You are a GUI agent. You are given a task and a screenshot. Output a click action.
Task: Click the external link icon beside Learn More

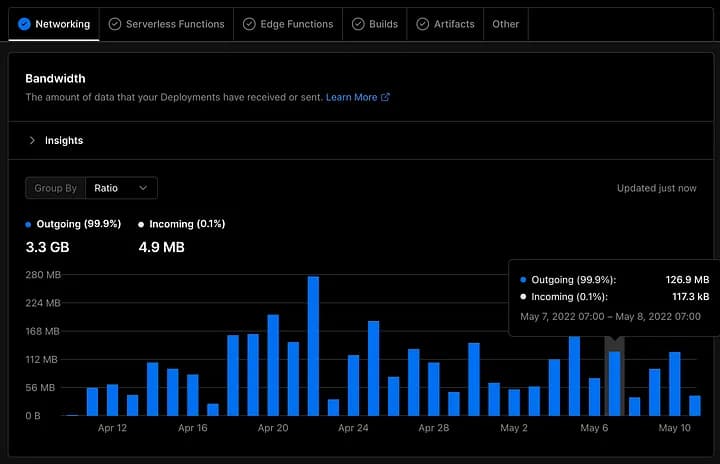(x=385, y=97)
